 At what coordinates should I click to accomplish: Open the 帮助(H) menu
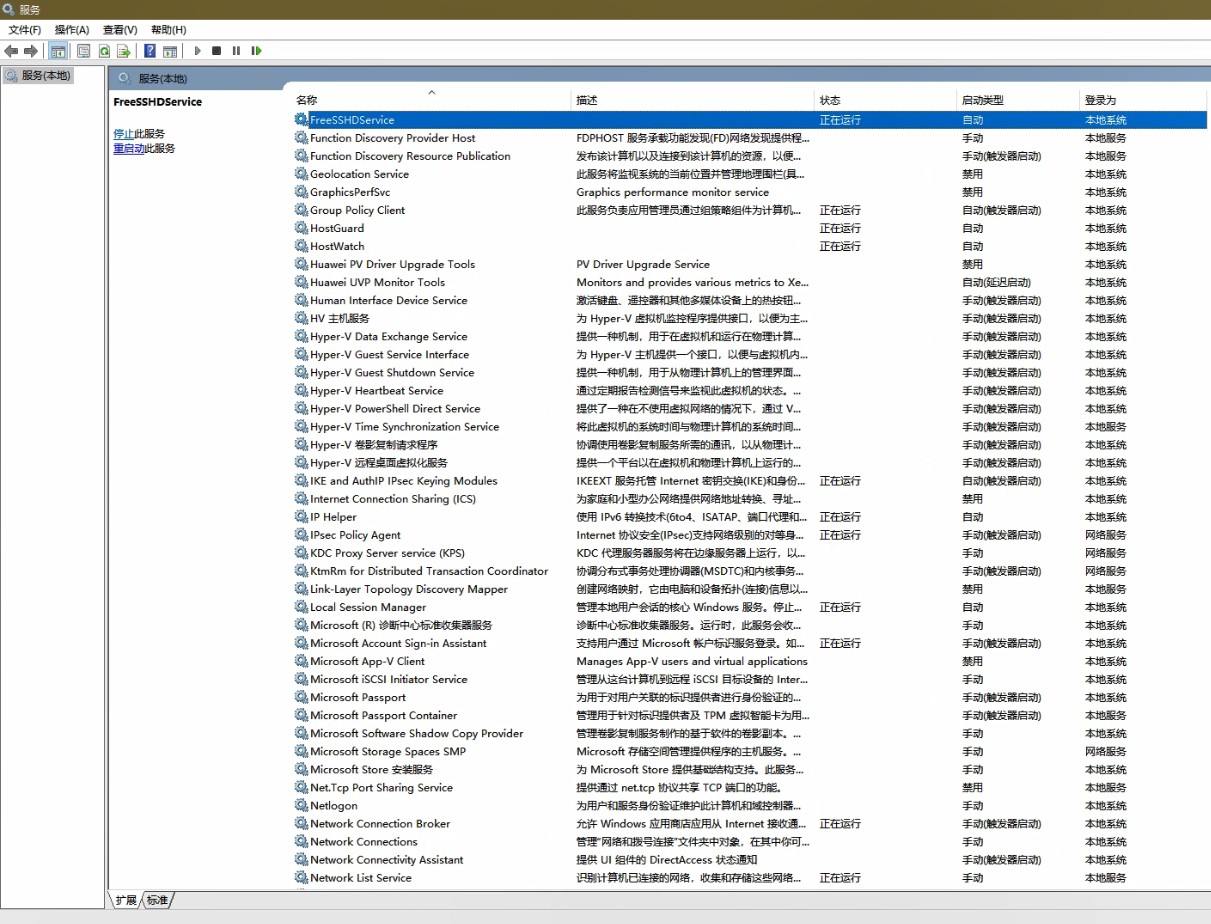pyautogui.click(x=168, y=30)
